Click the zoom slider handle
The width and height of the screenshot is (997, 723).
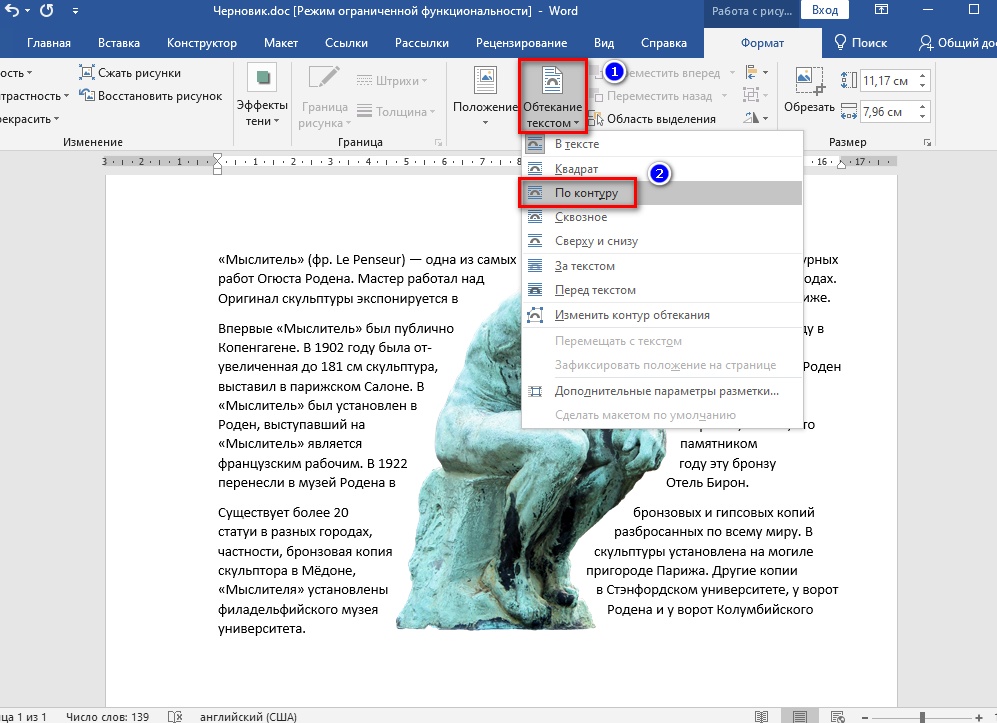[x=922, y=717]
